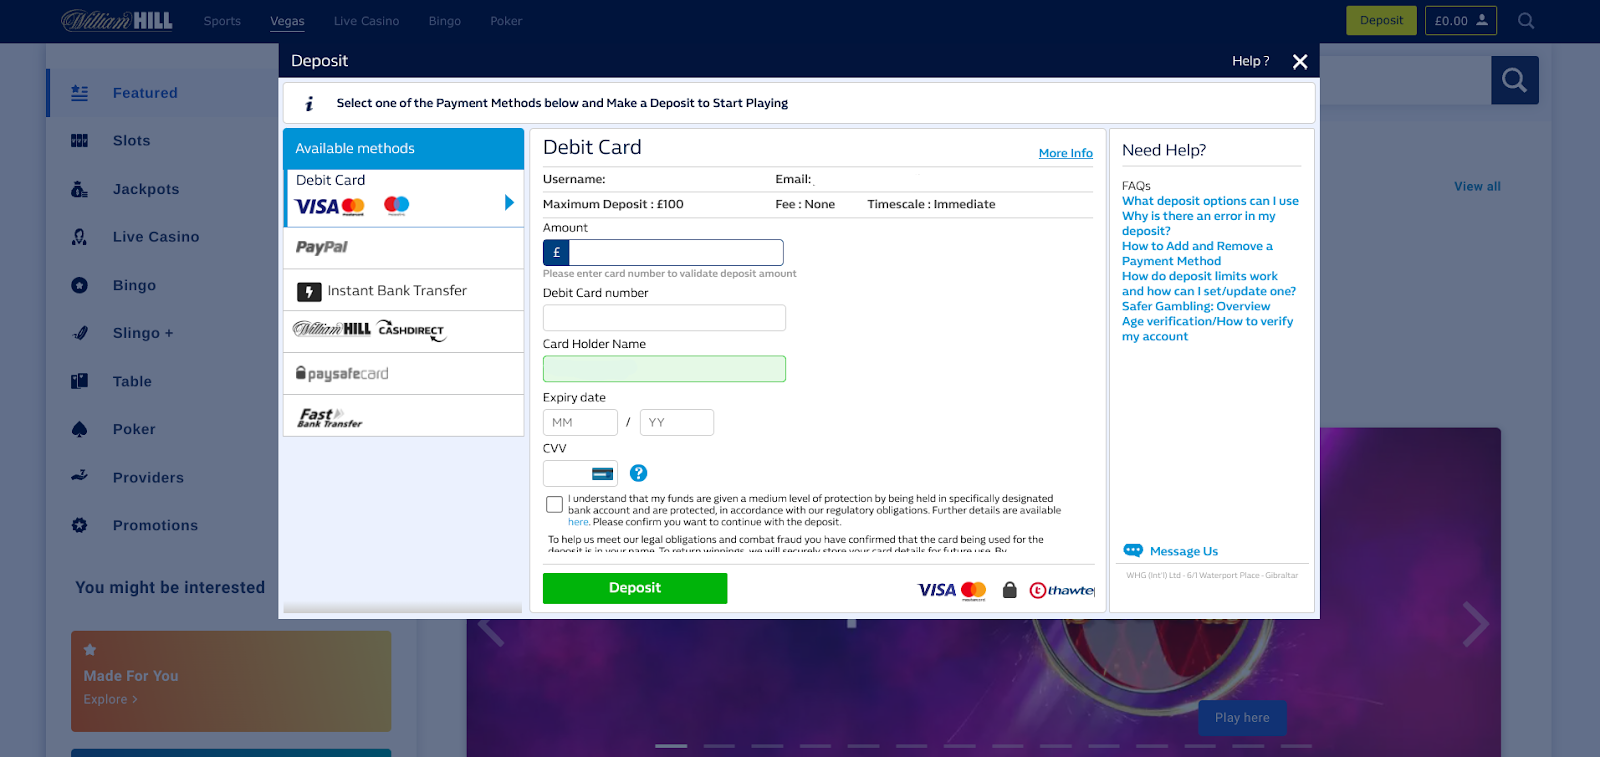Close the Deposit dialog
1600x757 pixels.
point(1300,61)
